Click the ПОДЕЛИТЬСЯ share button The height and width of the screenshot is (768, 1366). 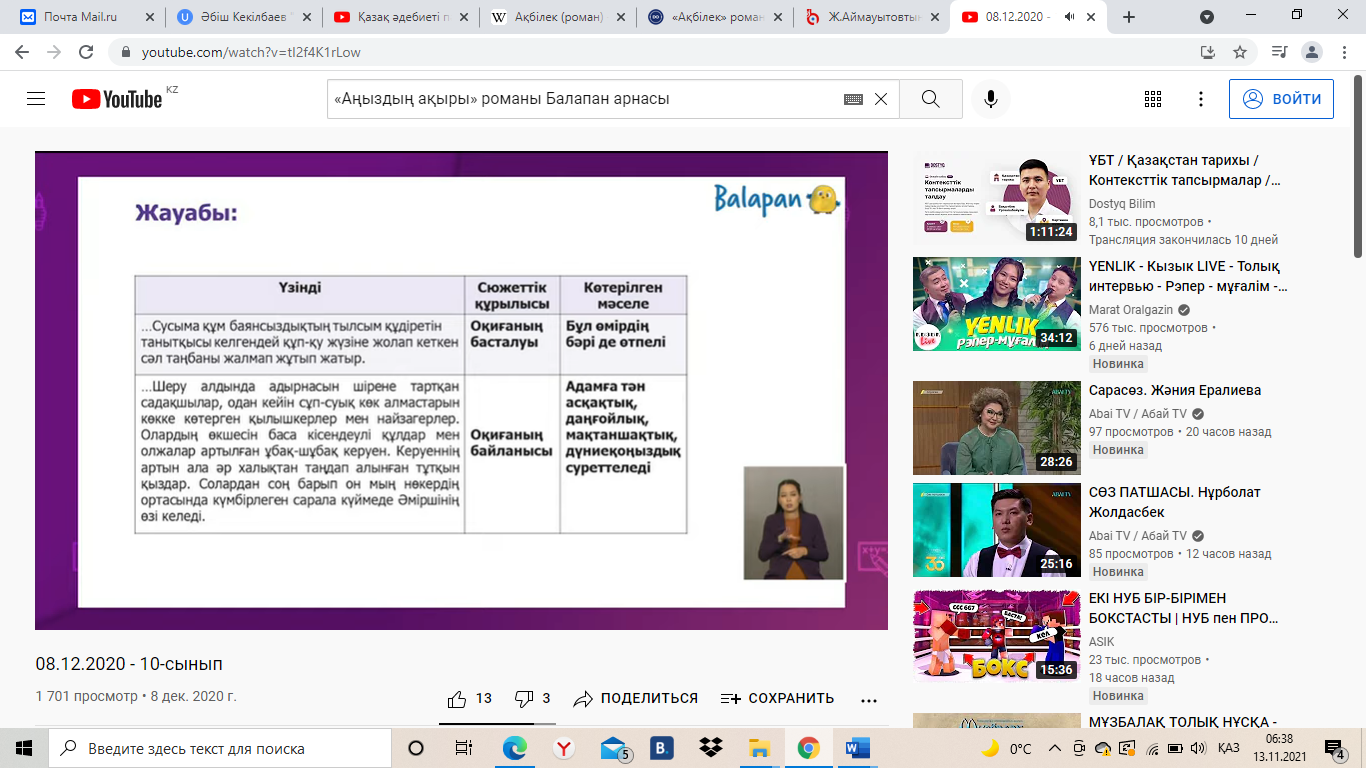coord(636,699)
